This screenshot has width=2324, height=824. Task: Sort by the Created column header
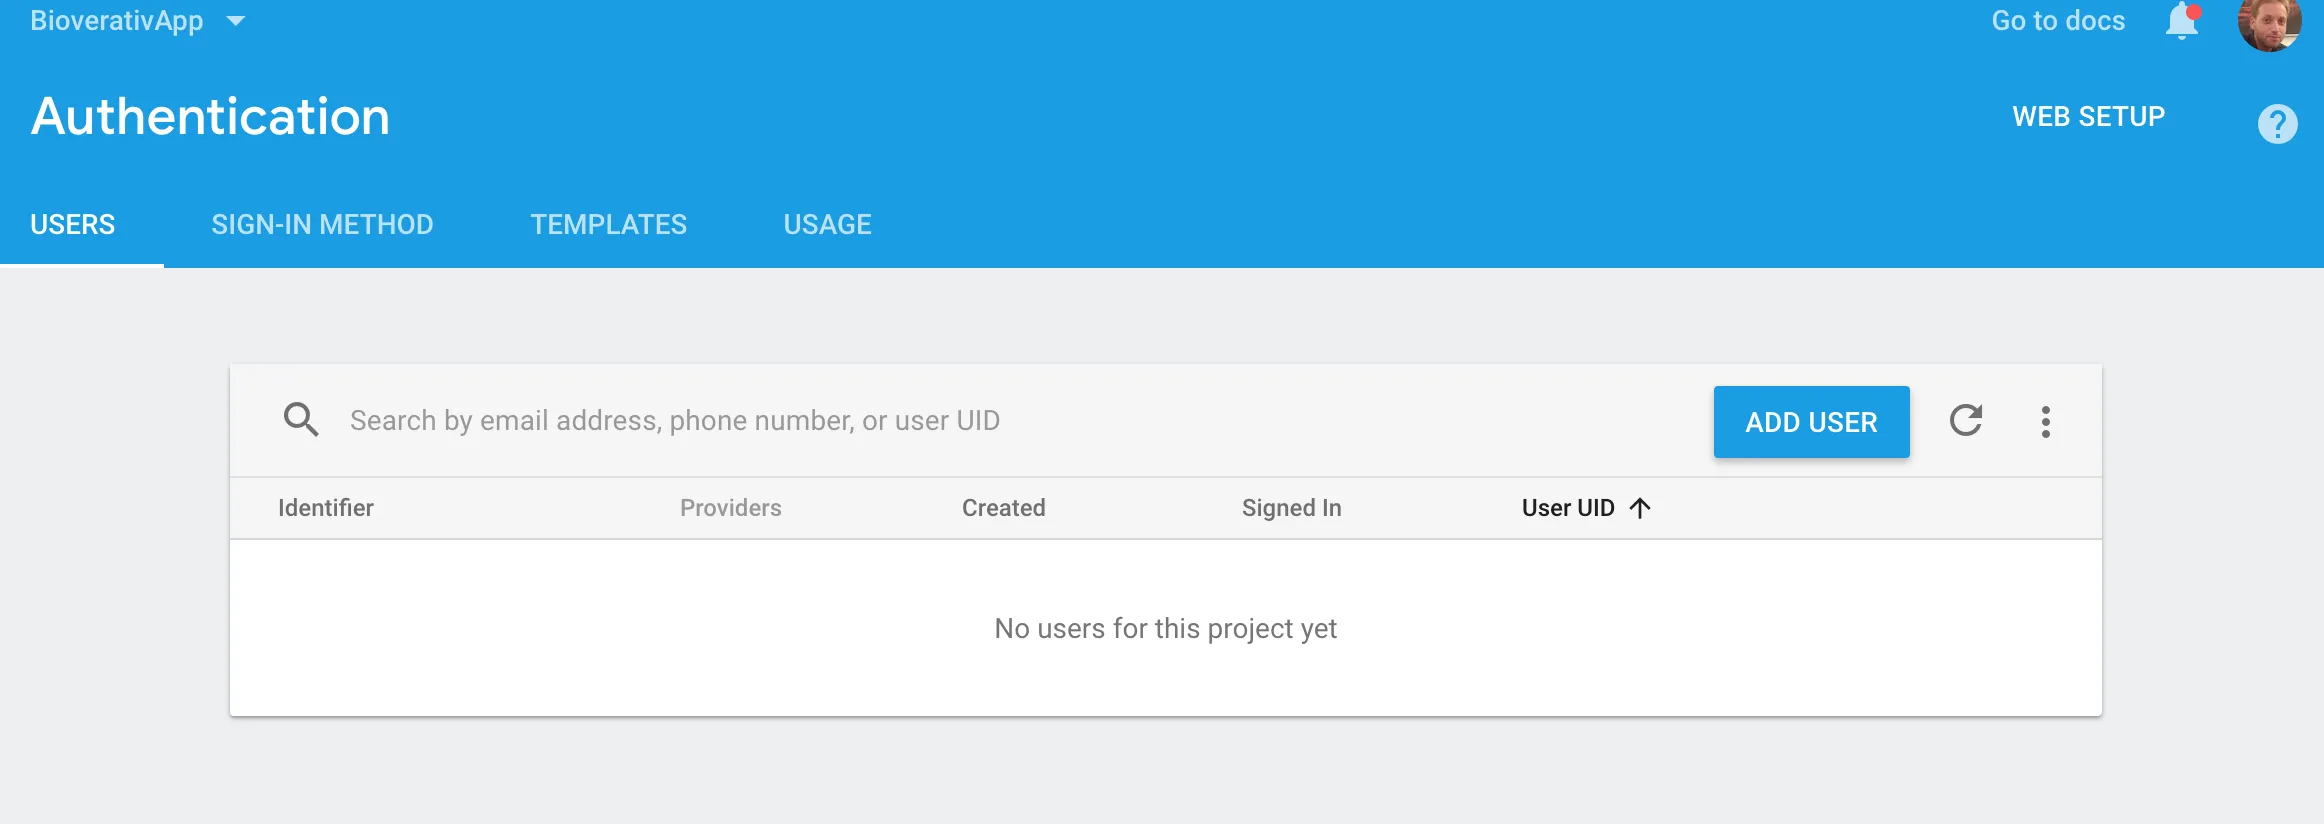[1003, 508]
